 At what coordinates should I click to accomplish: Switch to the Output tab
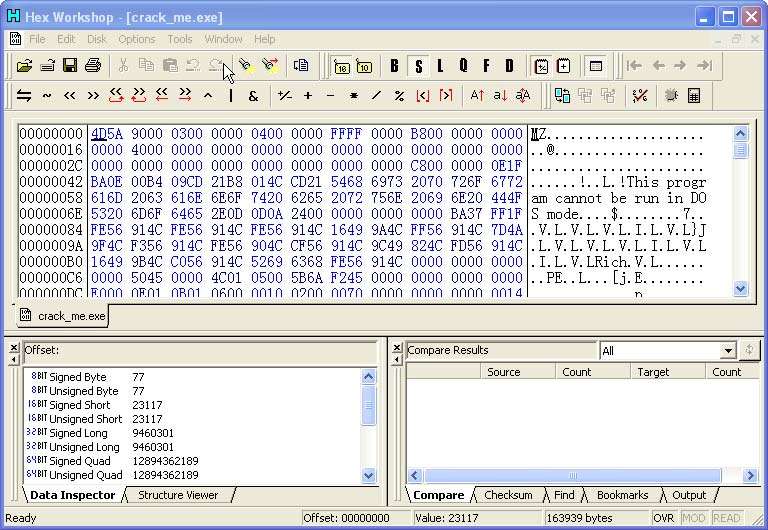(x=689, y=495)
